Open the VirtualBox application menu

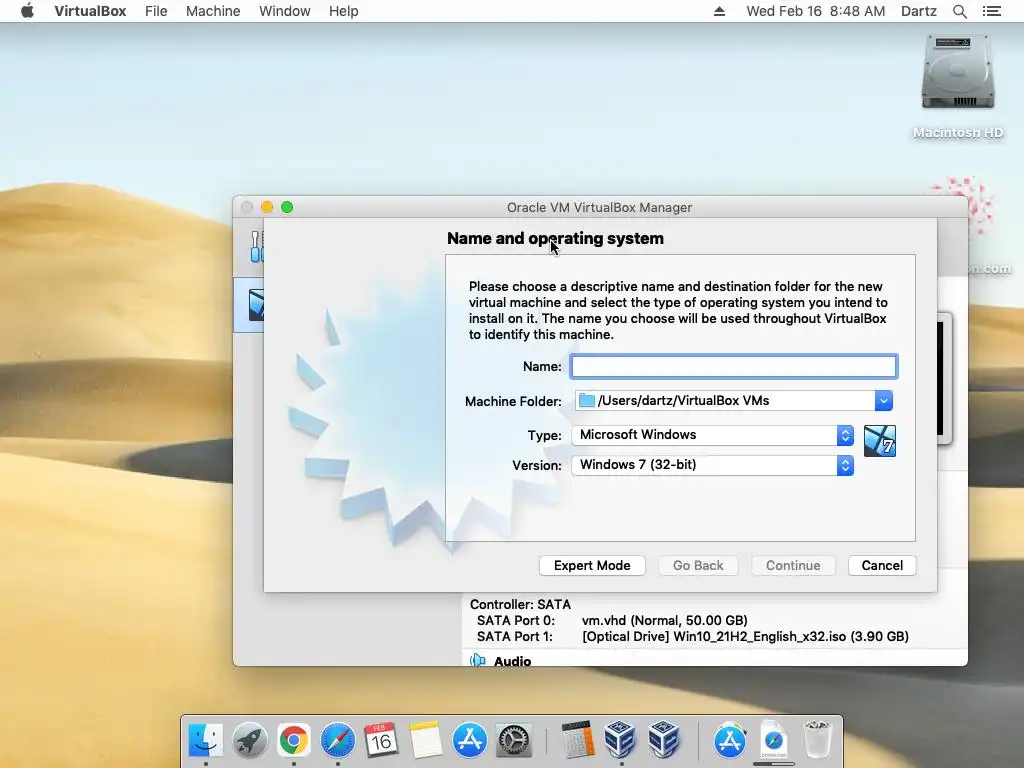coord(90,11)
